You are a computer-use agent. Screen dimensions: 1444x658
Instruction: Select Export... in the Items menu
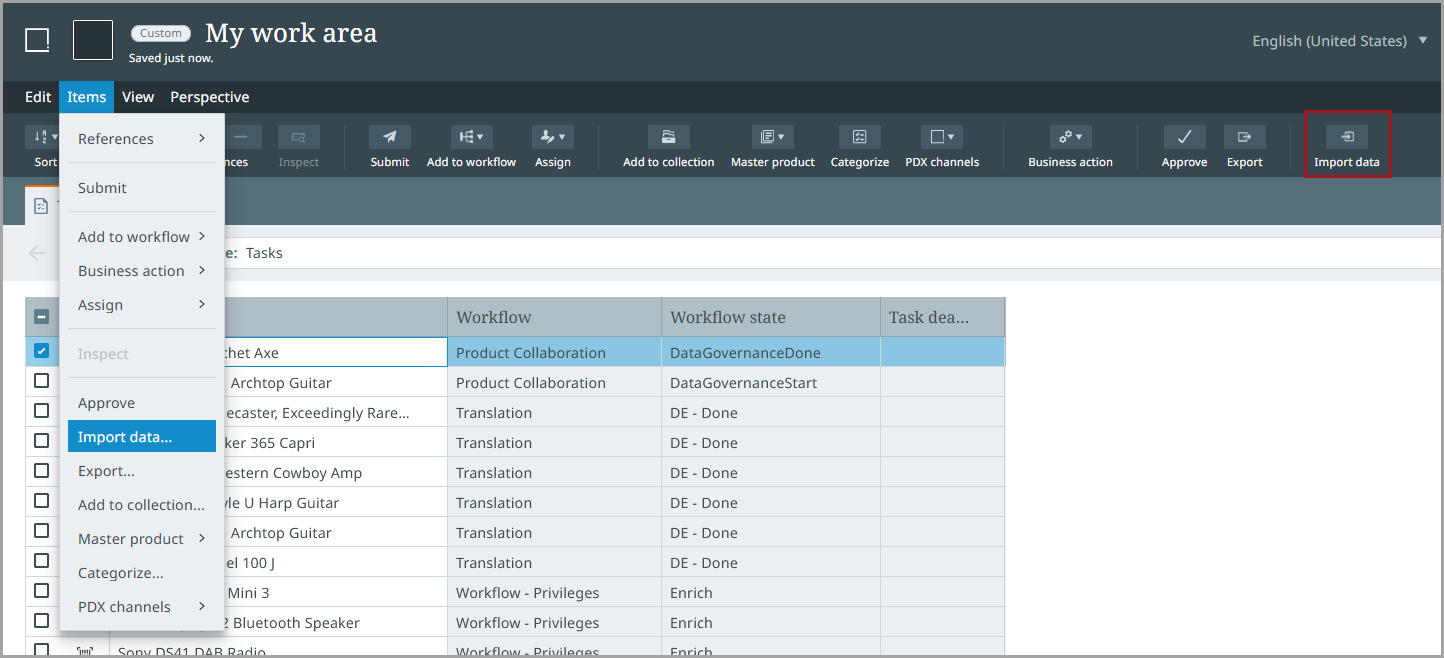click(x=106, y=471)
